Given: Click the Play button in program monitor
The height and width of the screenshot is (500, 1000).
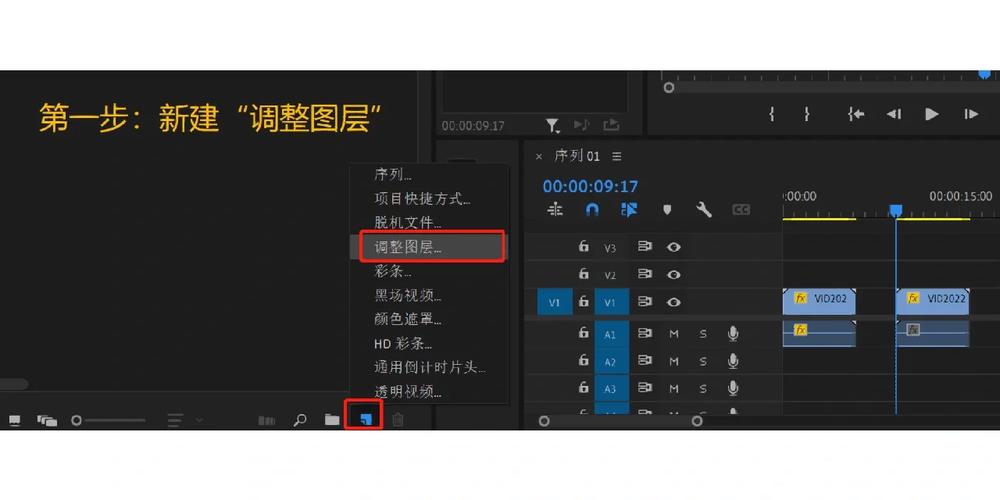Looking at the screenshot, I should 932,114.
